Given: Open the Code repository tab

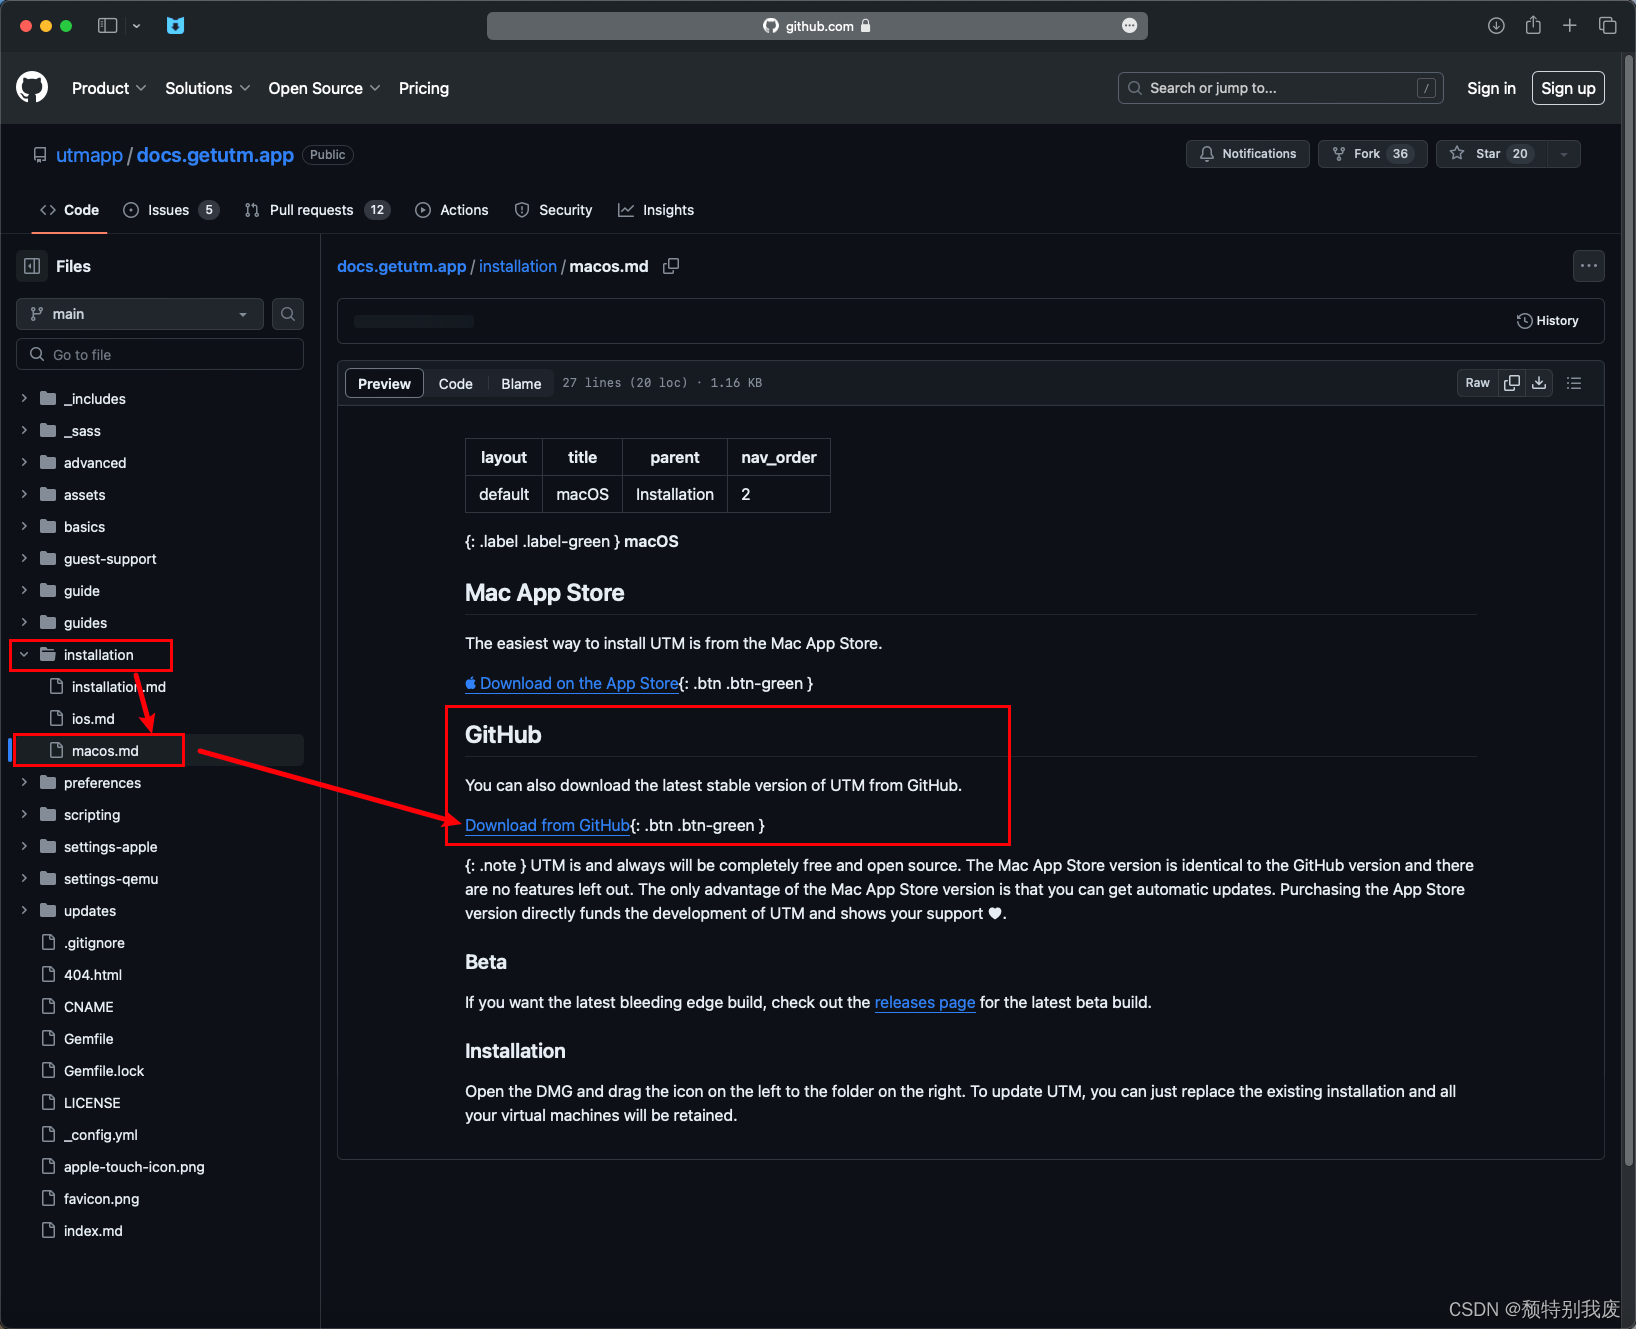Looking at the screenshot, I should (69, 210).
